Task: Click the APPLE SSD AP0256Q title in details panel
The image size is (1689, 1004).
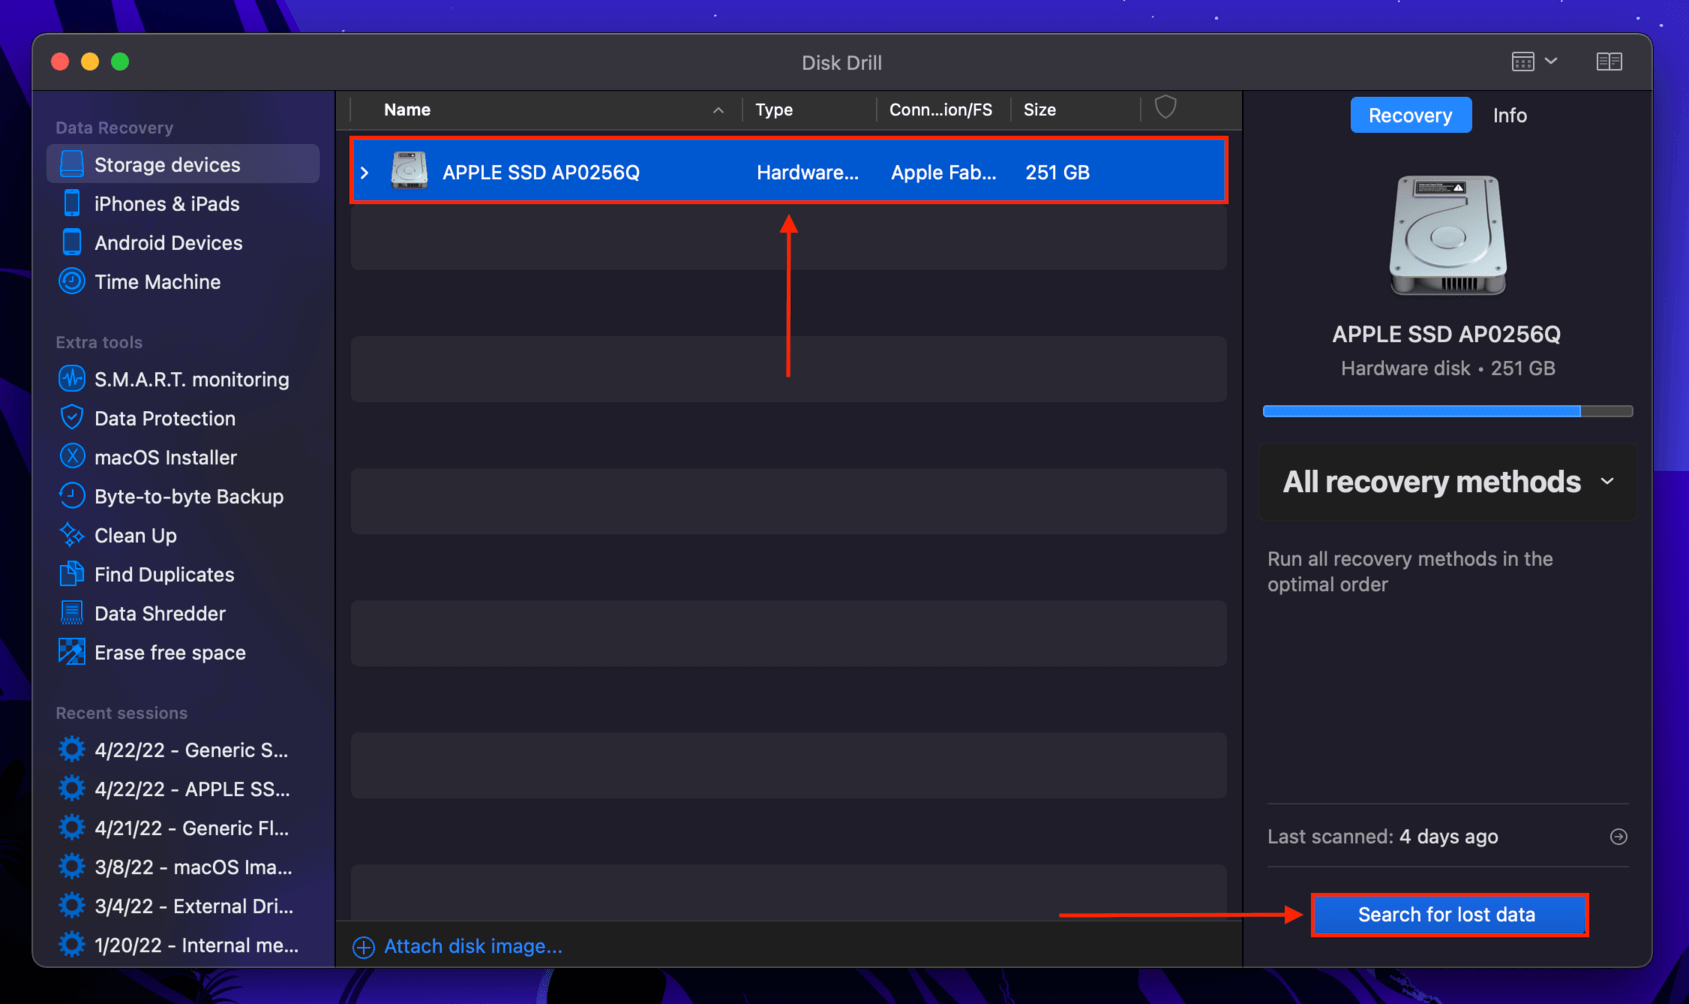Action: point(1446,334)
